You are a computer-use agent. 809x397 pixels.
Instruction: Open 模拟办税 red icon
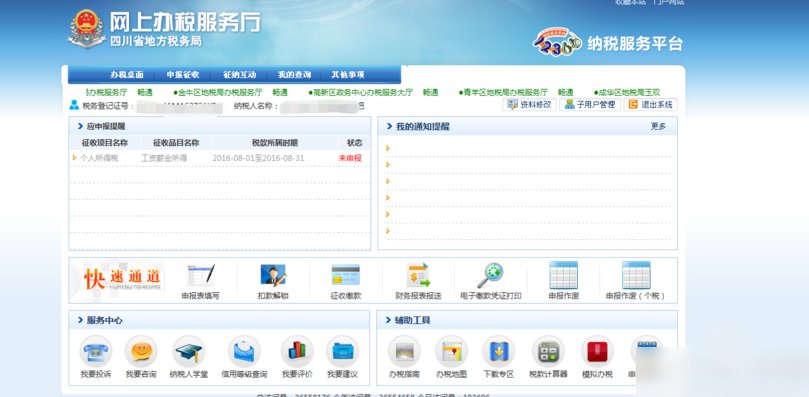(597, 352)
